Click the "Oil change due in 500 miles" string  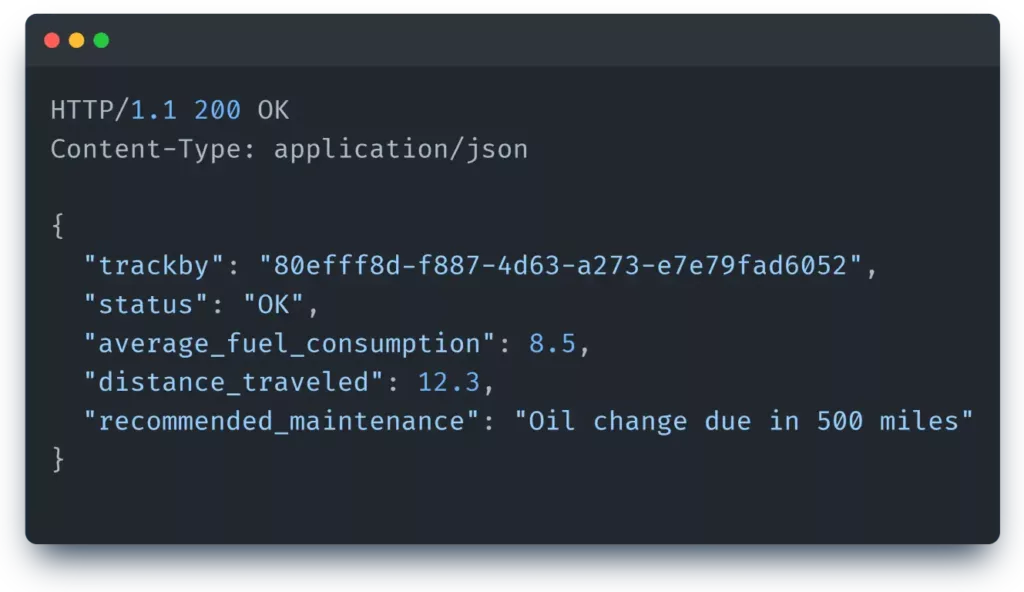coord(744,420)
